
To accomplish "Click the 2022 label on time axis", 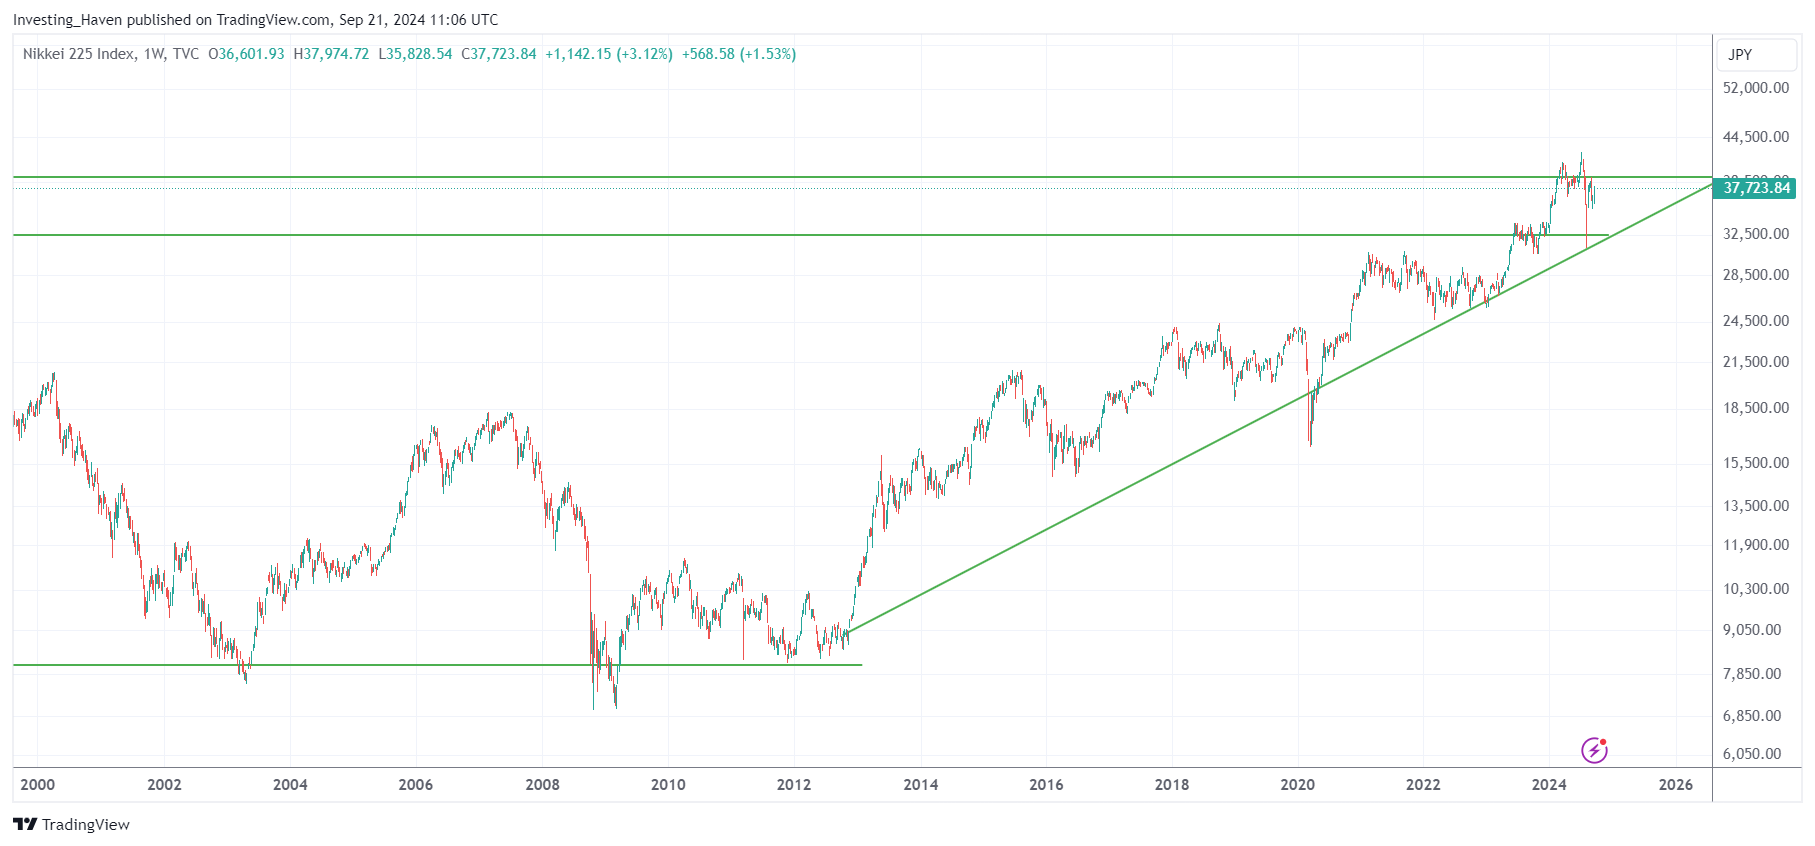I will click(1423, 785).
